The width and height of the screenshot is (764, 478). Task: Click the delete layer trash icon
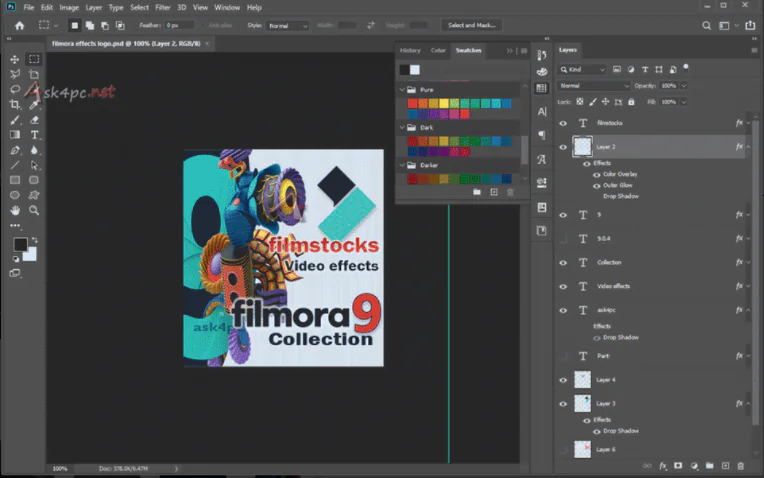point(740,465)
